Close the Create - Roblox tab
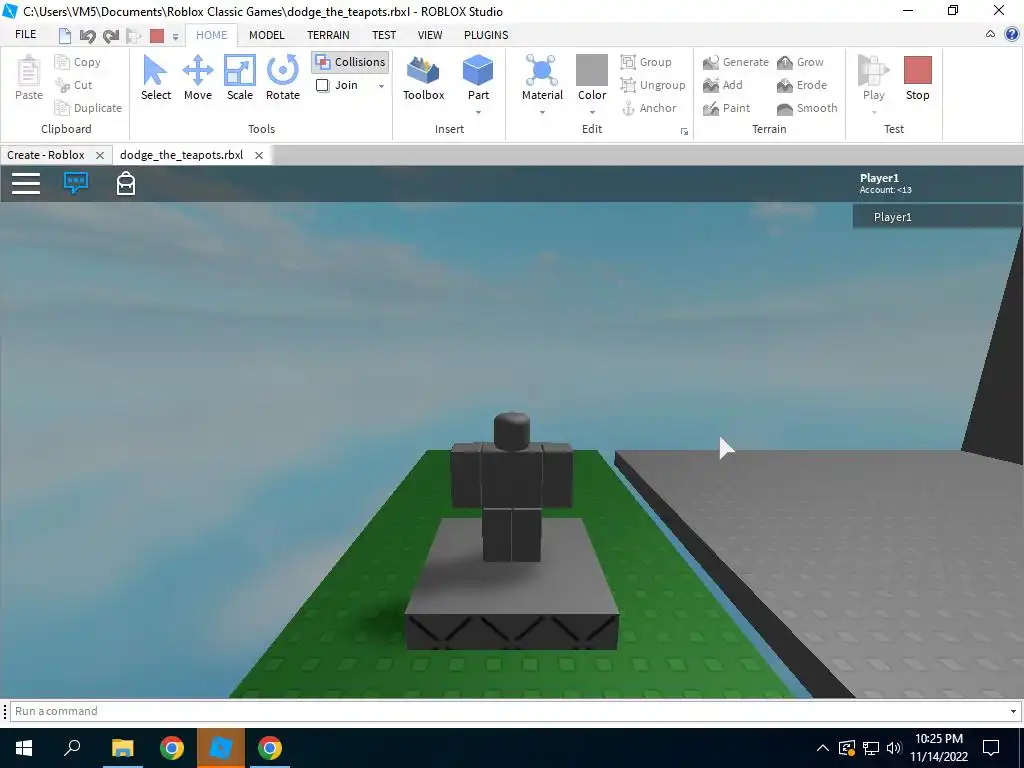The width and height of the screenshot is (1024, 768). pos(99,155)
